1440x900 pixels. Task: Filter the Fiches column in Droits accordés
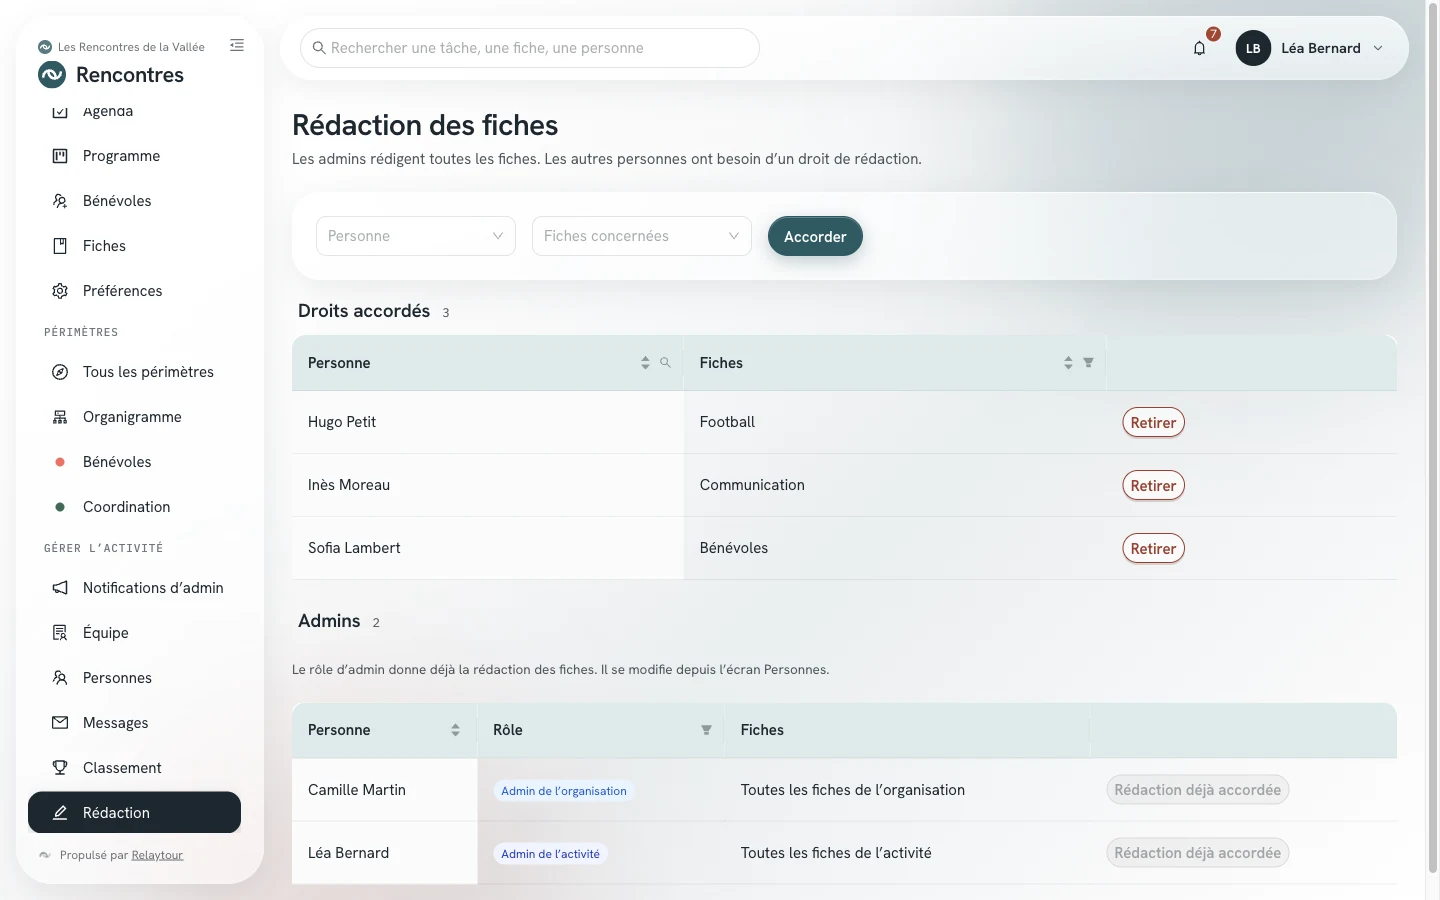click(1088, 362)
